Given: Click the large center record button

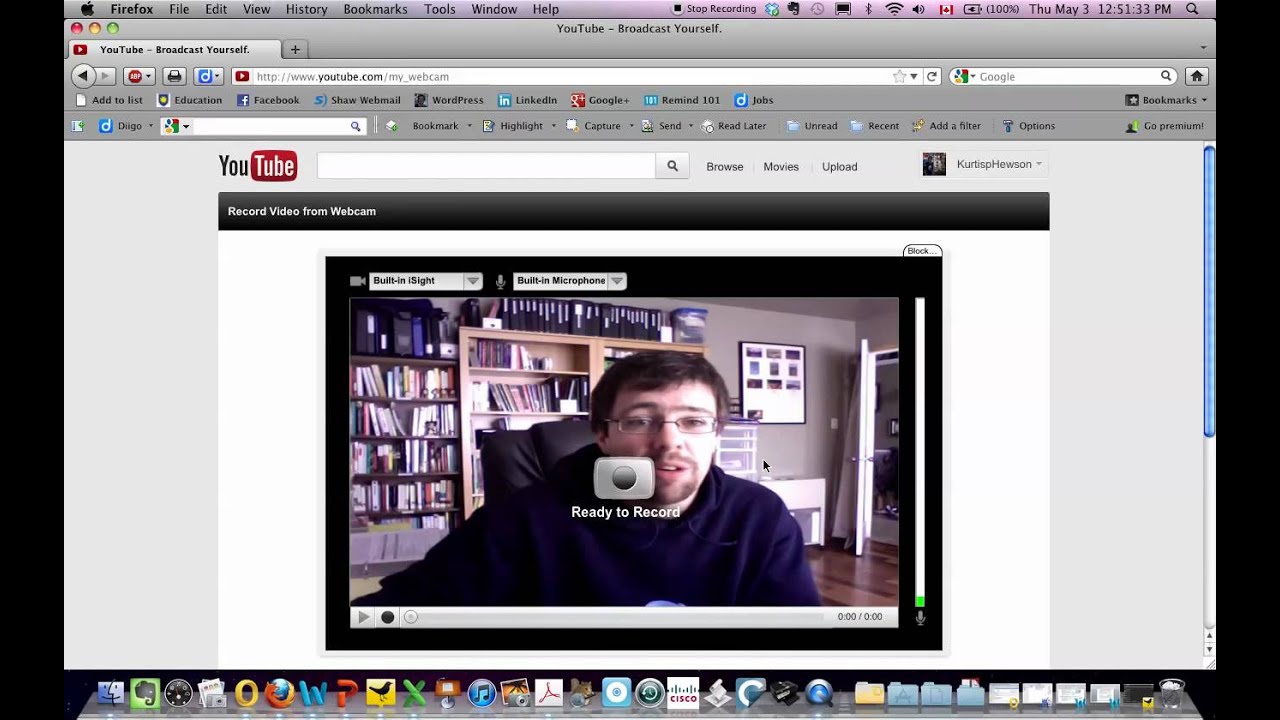Looking at the screenshot, I should click(624, 478).
